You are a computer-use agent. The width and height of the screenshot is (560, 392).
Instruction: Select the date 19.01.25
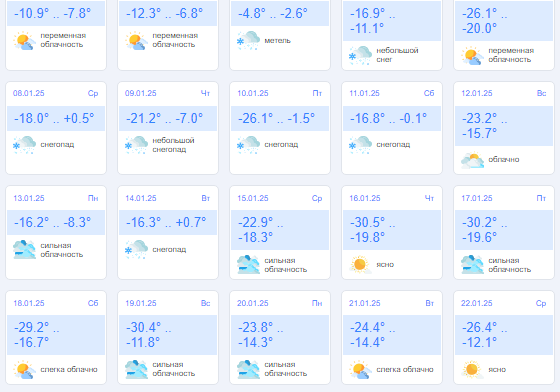[x=141, y=303]
